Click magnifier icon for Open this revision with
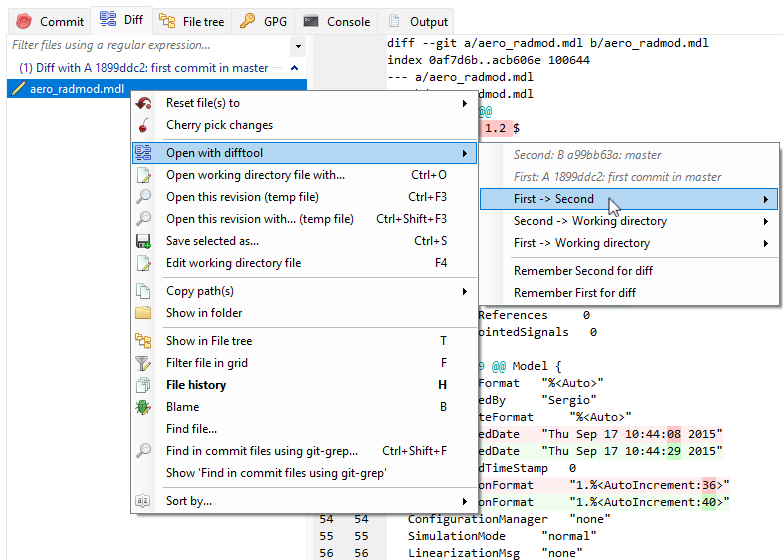Viewport: 783px width, 560px height. point(143,219)
